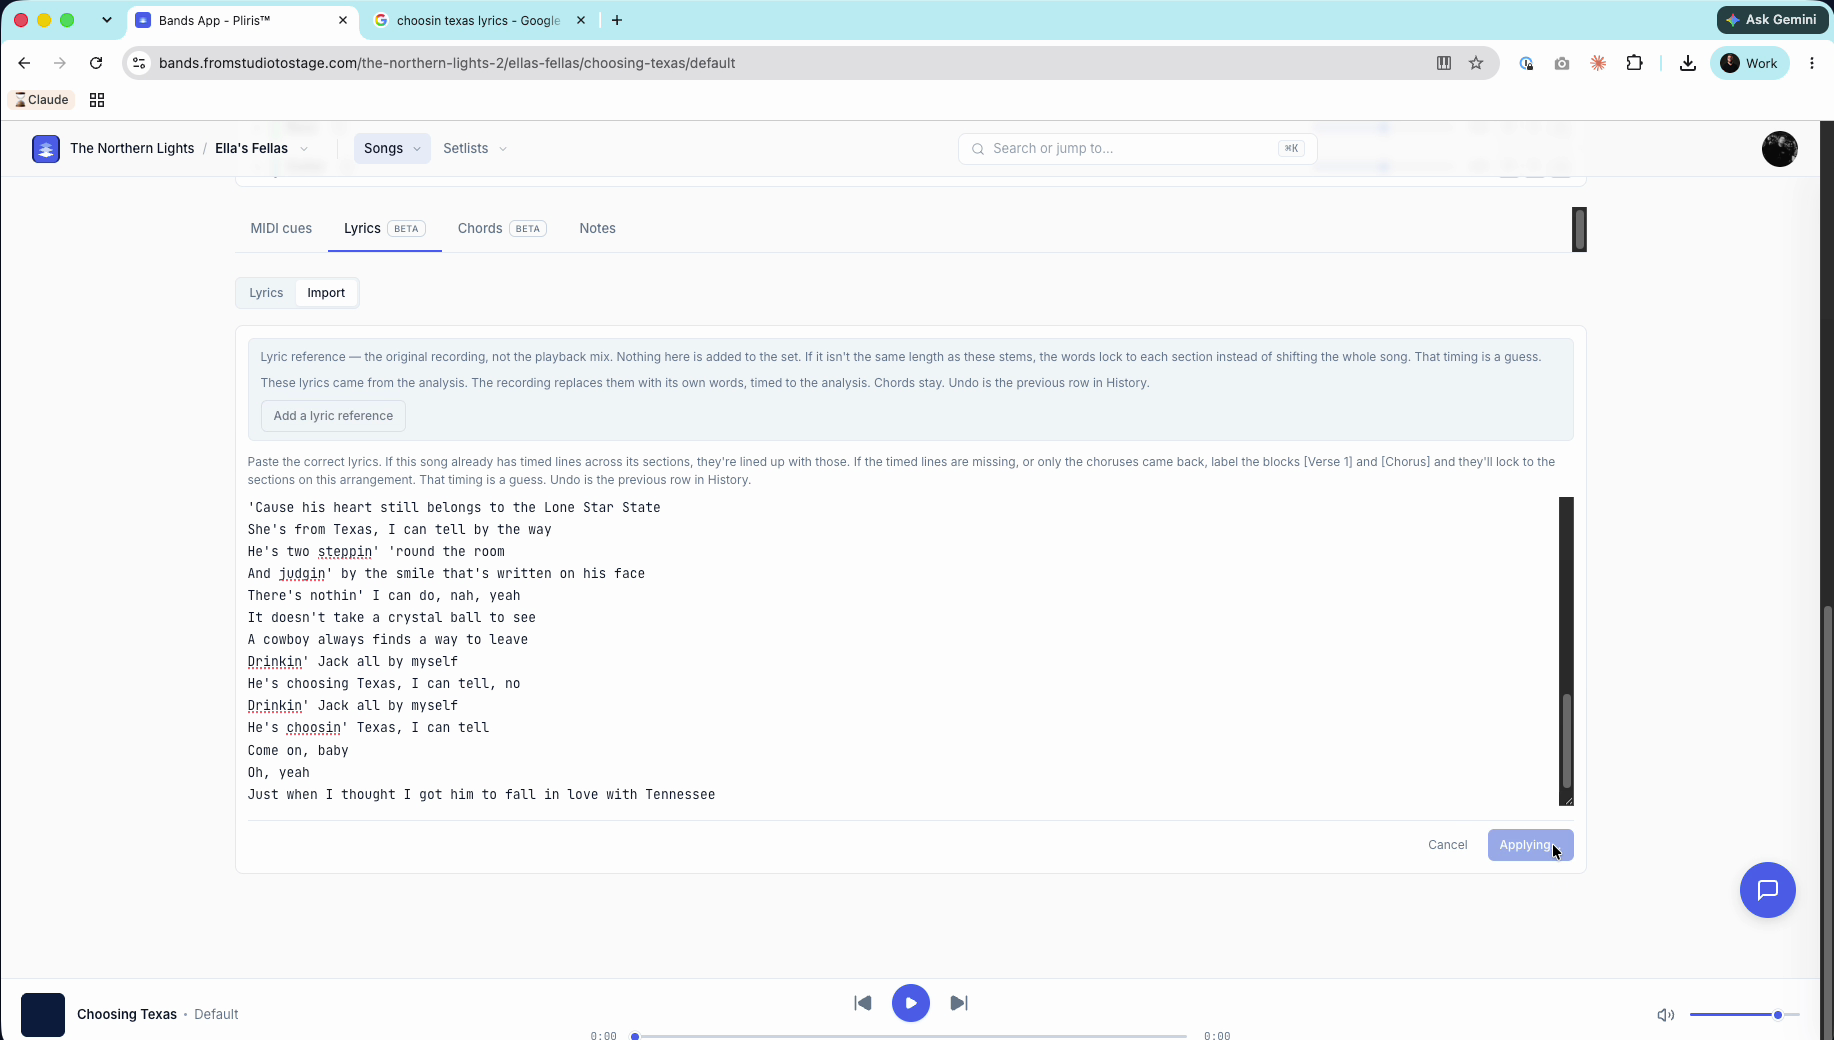Focus the Search or jump to field
This screenshot has width=1834, height=1040.
(1137, 148)
